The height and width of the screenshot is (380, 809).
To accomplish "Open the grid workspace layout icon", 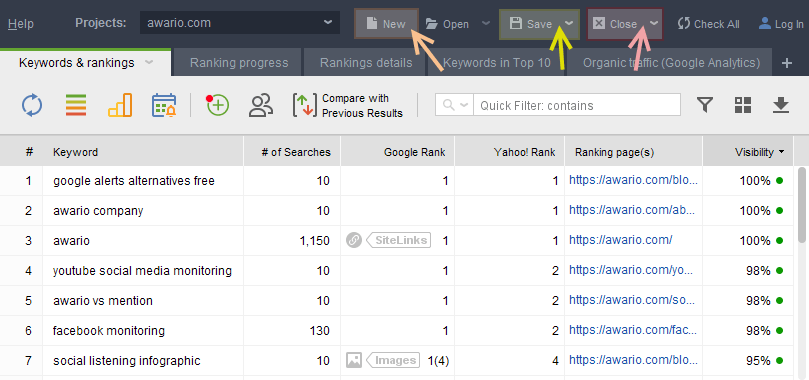I will pyautogui.click(x=743, y=105).
